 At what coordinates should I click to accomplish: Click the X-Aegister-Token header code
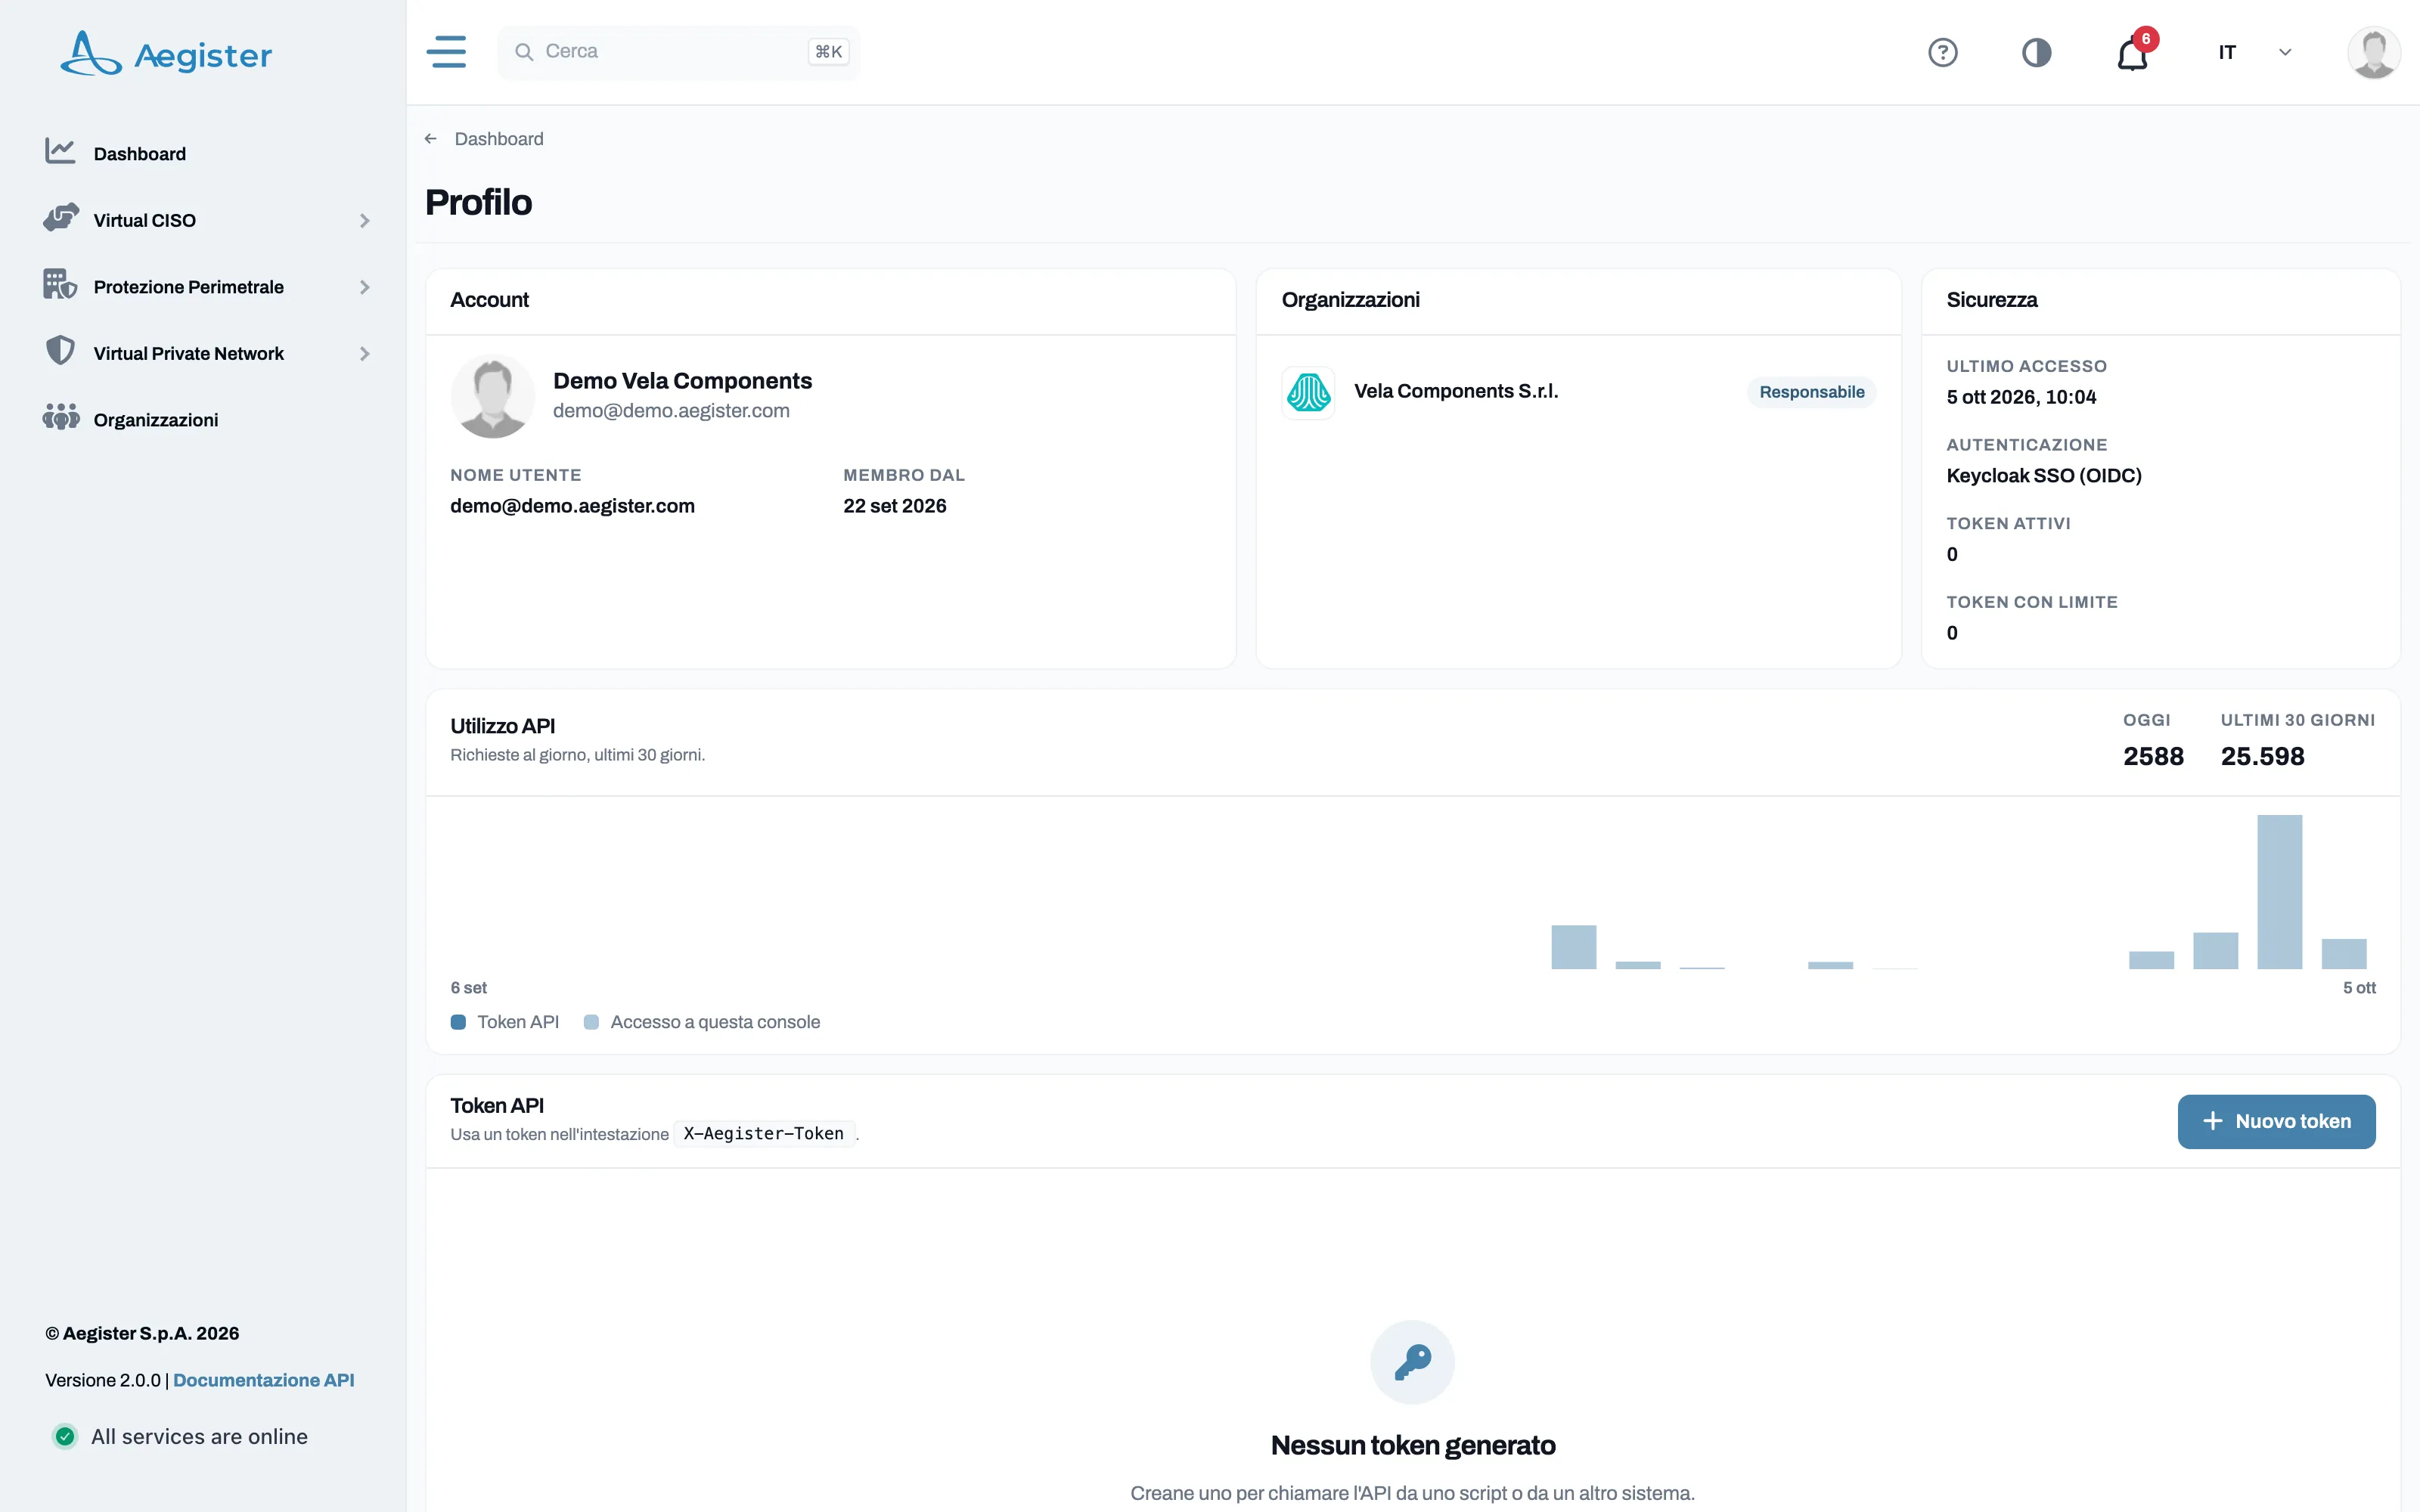[764, 1133]
